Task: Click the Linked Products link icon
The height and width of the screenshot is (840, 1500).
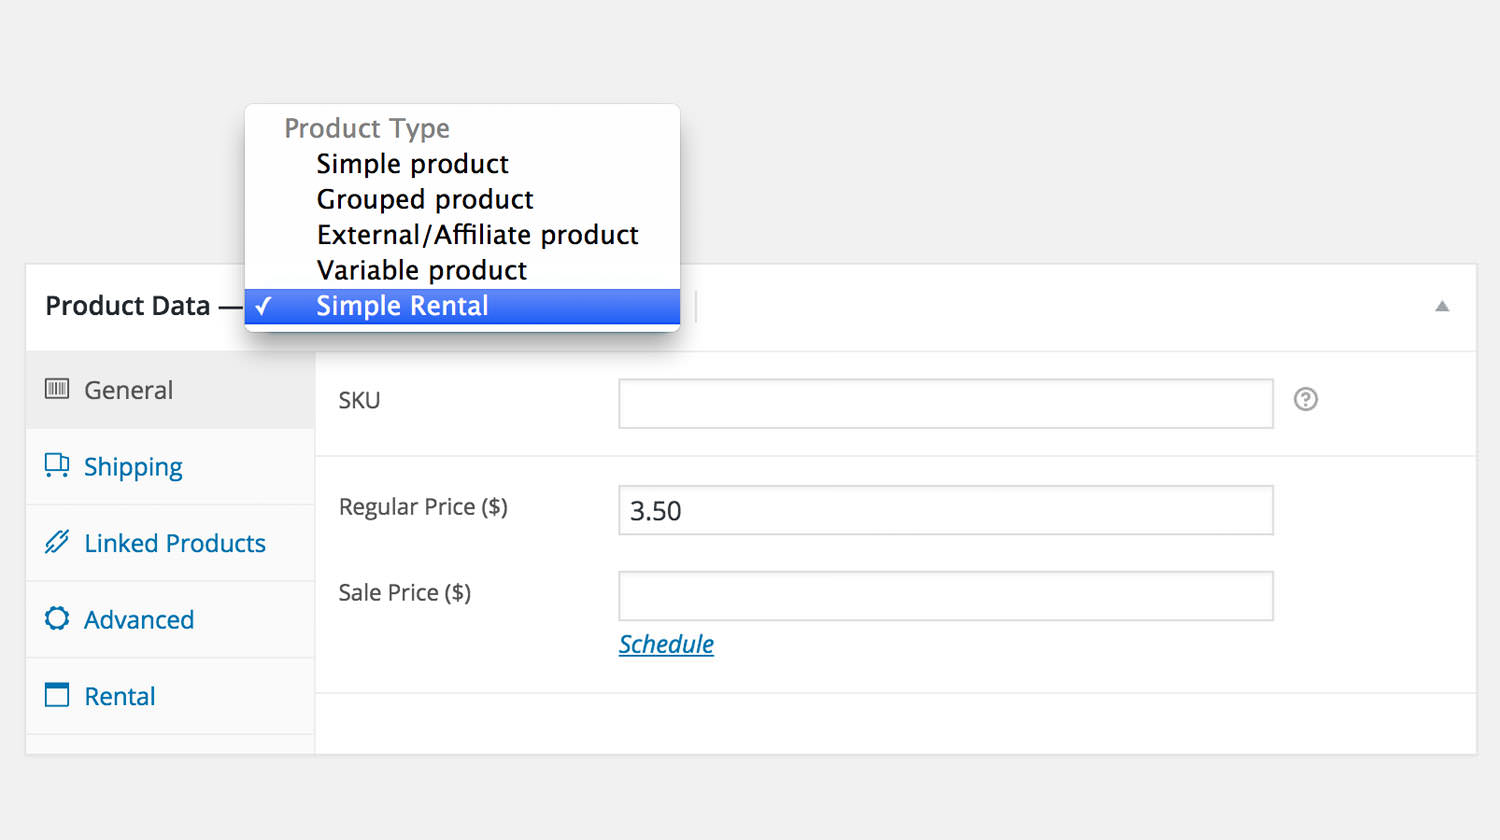Action: point(57,542)
